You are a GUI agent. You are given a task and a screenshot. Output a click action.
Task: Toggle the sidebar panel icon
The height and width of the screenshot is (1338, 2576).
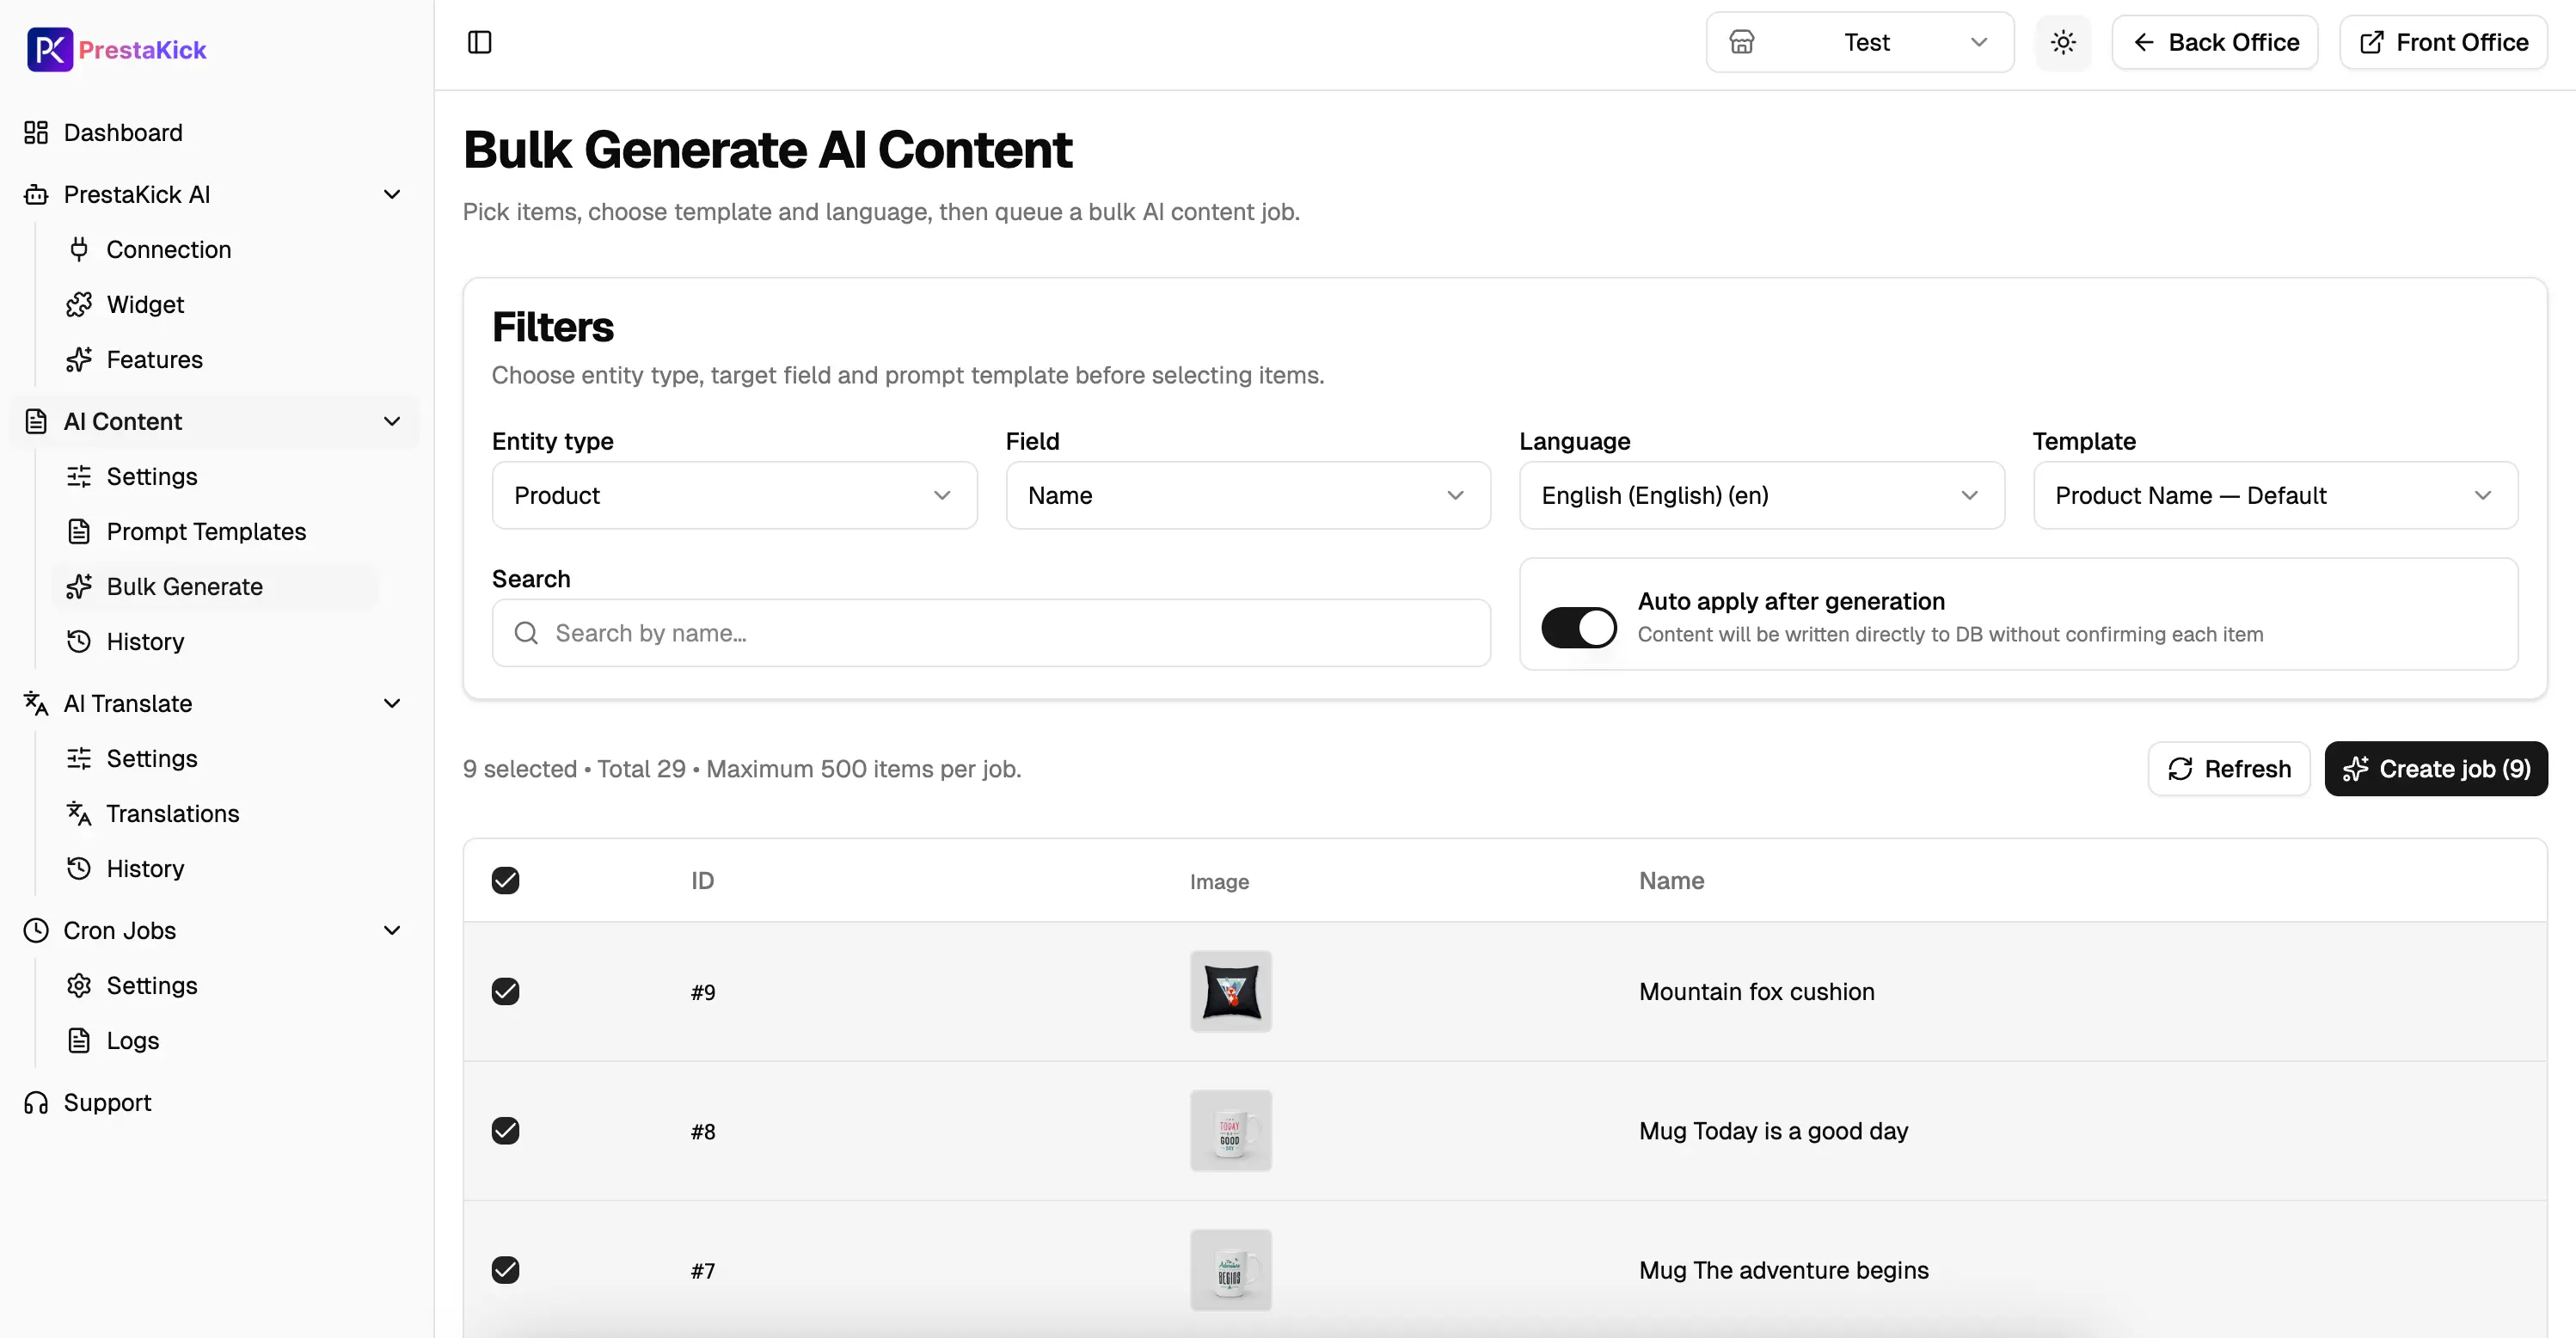[x=480, y=42]
